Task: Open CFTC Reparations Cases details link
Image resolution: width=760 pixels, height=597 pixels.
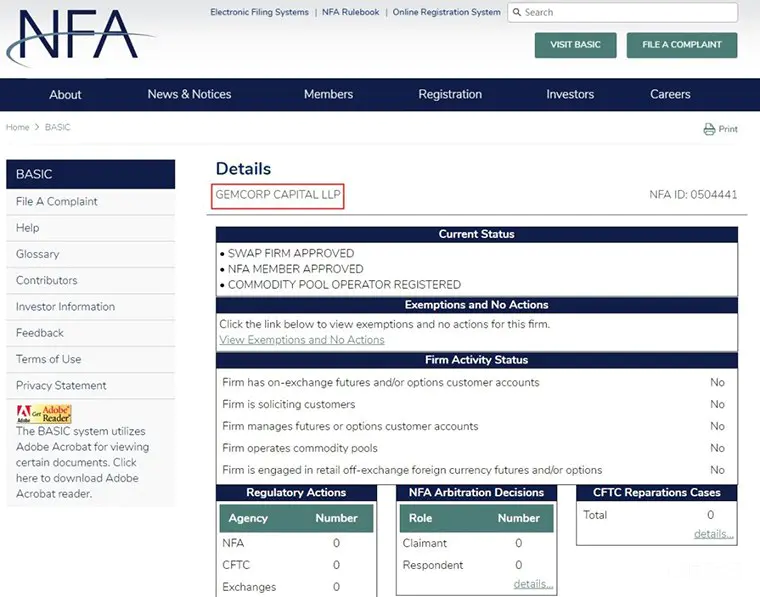Action: click(713, 534)
